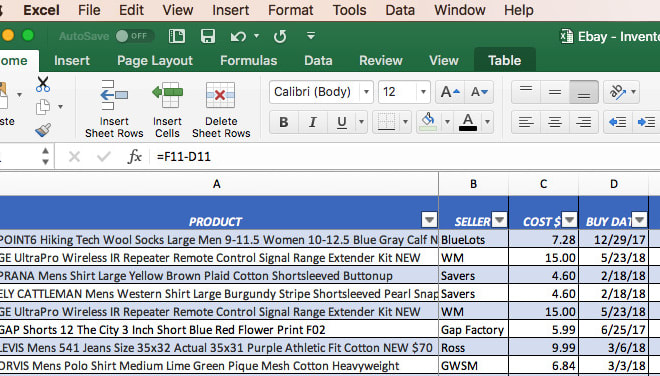Viewport: 660px width, 376px height.
Task: Open the Undo history dropdown arrow
Action: (256, 36)
